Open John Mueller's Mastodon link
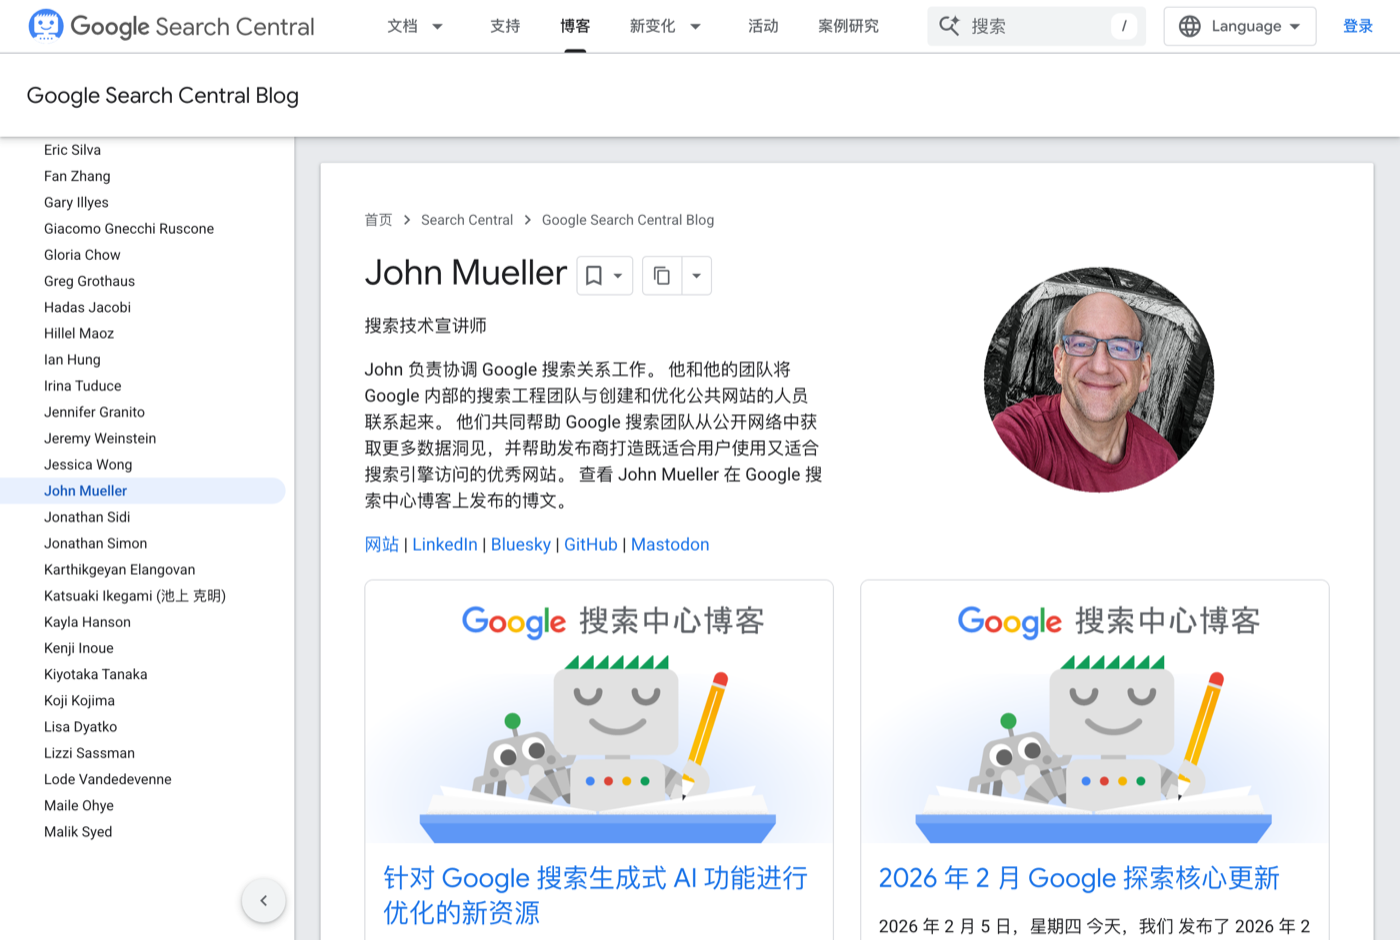The image size is (1400, 940). click(x=670, y=544)
